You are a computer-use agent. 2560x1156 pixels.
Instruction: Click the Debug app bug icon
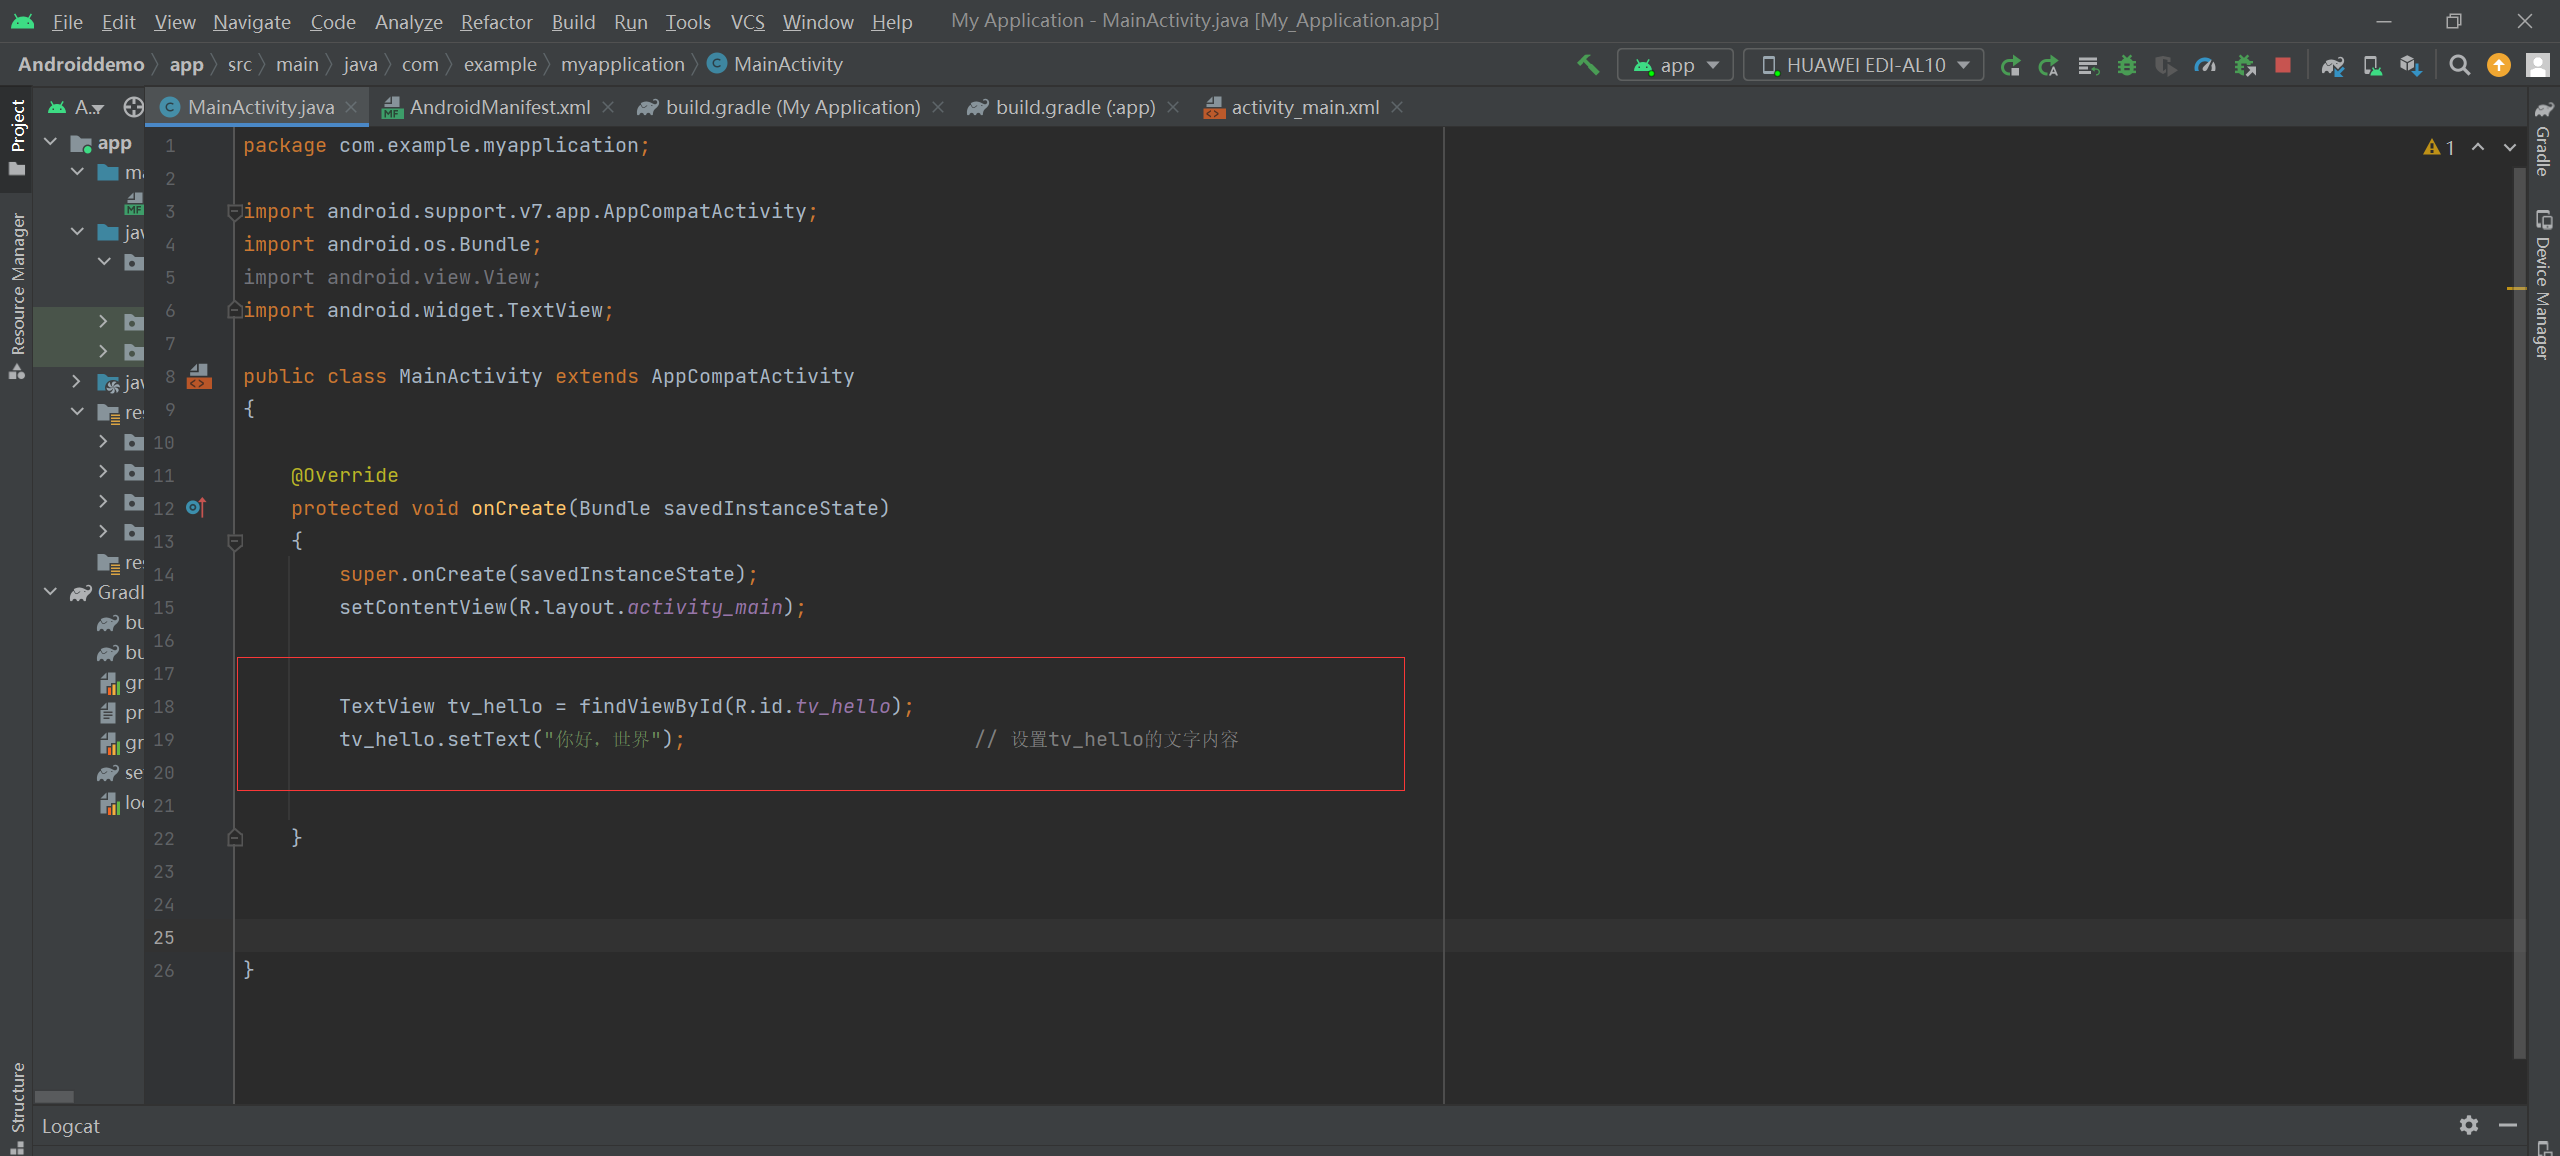coord(2127,65)
